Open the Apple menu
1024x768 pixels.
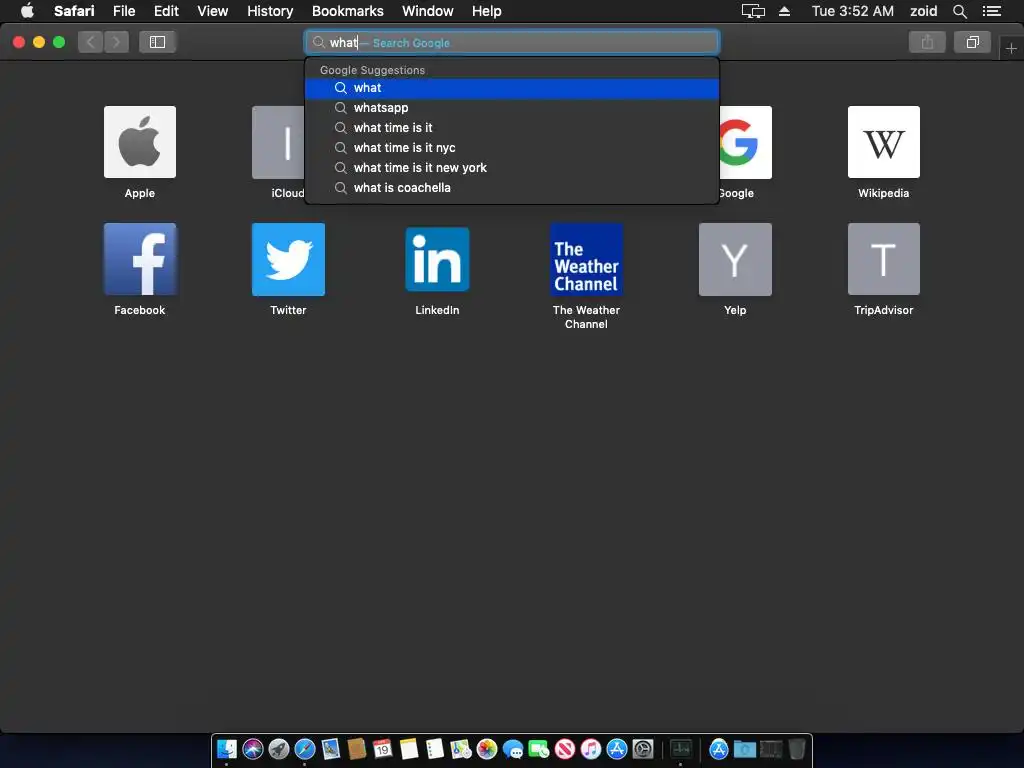coord(27,11)
